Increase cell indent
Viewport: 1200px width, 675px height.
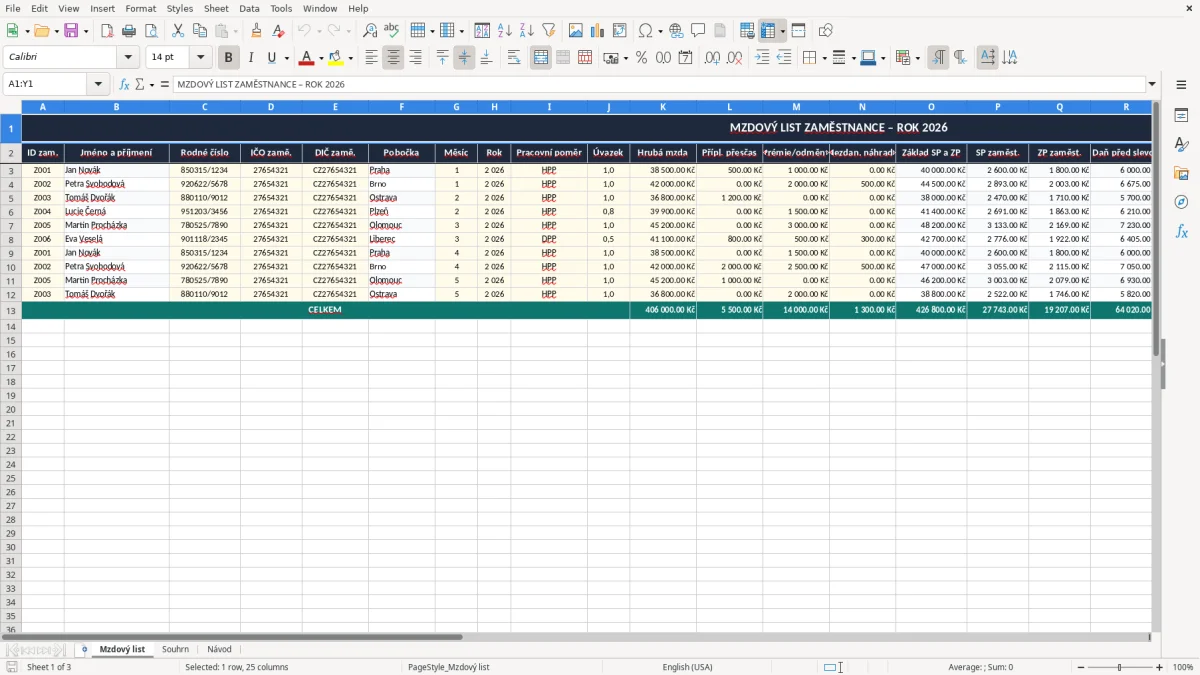click(x=762, y=58)
